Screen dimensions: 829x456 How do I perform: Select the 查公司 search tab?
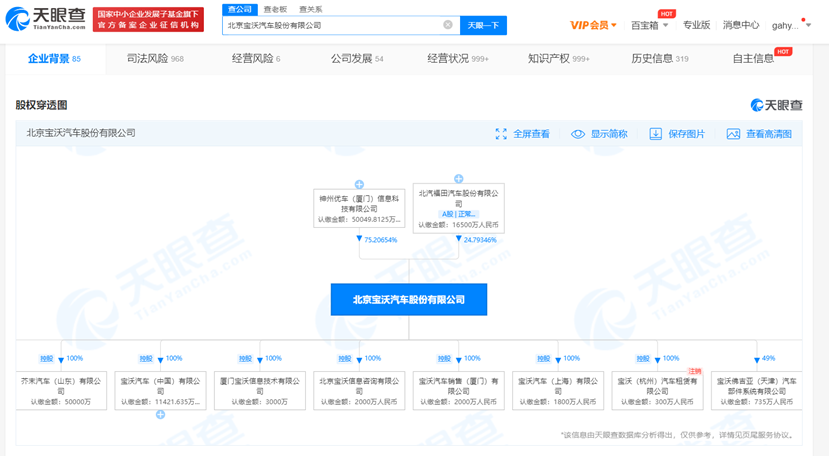240,10
